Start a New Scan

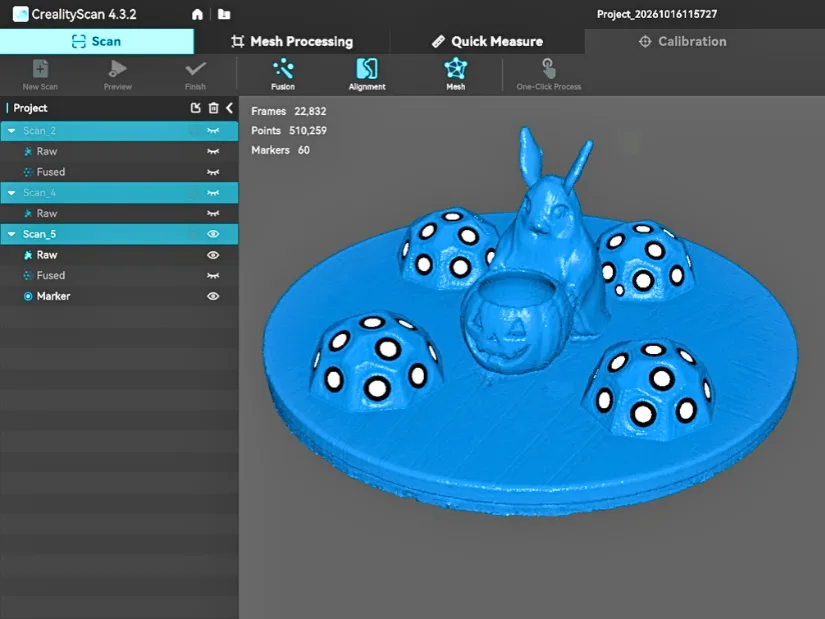40,75
